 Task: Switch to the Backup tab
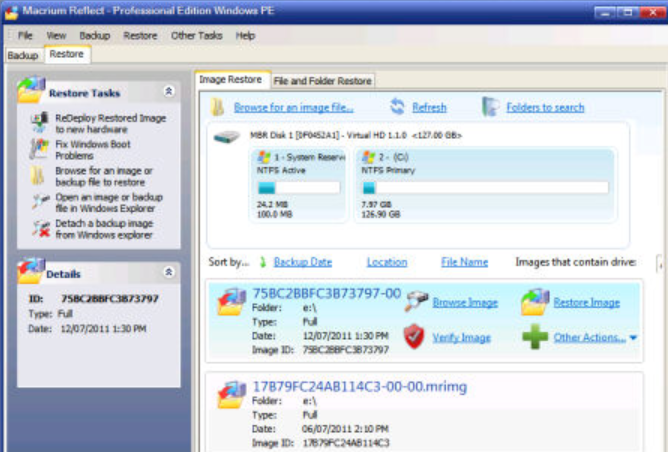23,55
